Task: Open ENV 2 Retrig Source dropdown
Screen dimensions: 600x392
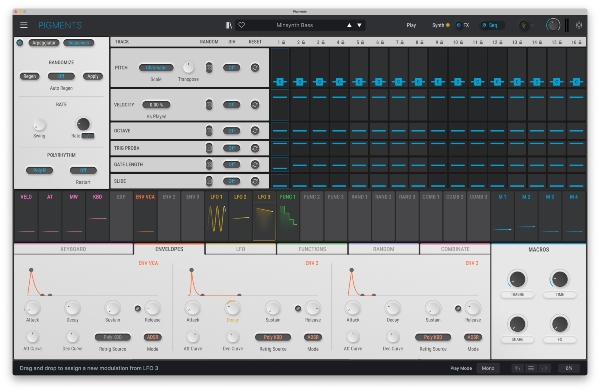Action: click(x=273, y=337)
